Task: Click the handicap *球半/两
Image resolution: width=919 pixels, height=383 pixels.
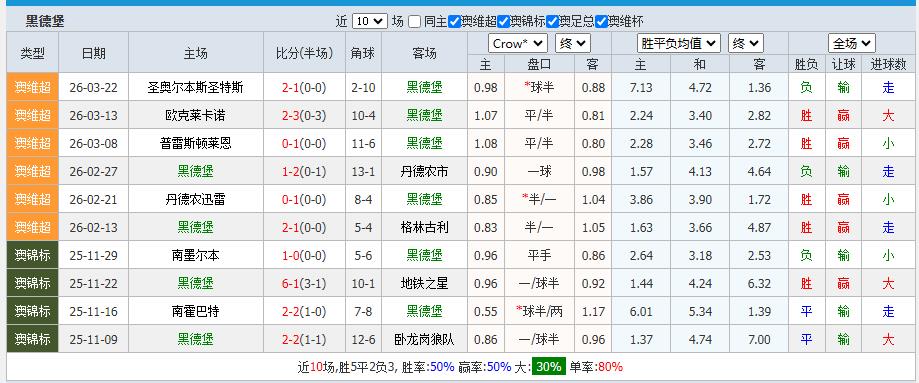Action: click(x=539, y=311)
